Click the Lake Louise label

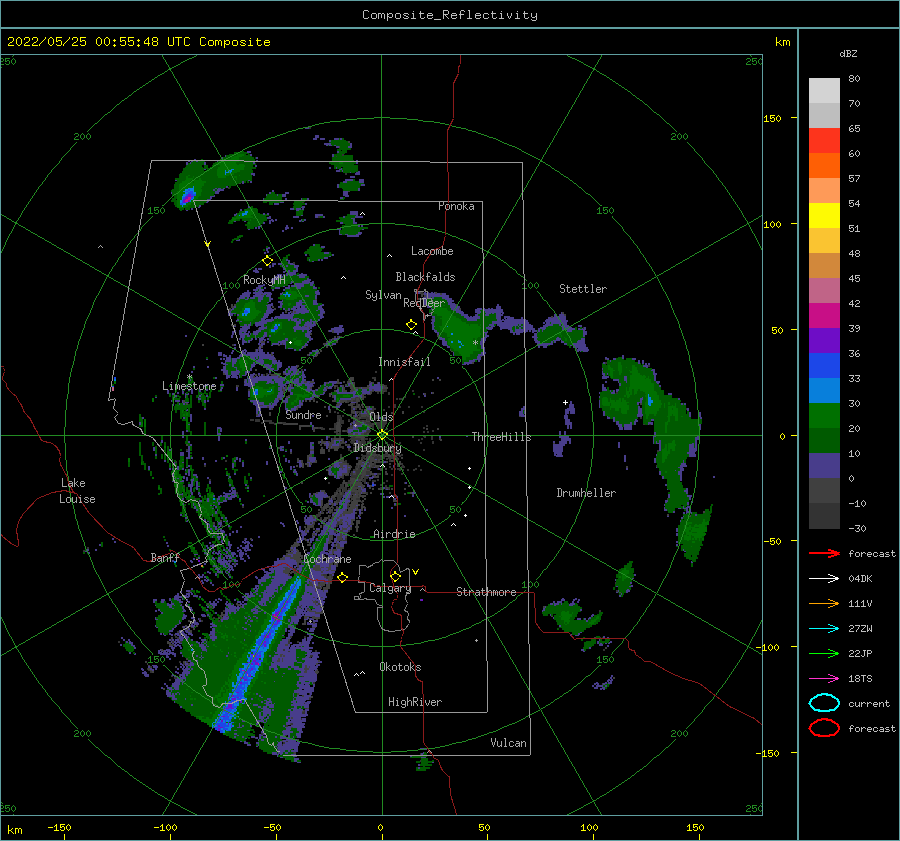click(77, 491)
